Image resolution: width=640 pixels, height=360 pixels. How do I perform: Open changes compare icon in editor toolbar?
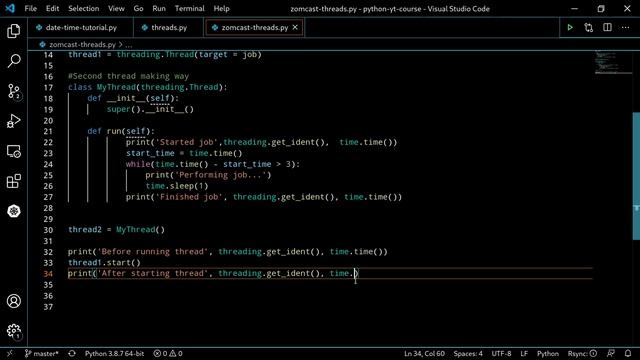pyautogui.click(x=589, y=28)
